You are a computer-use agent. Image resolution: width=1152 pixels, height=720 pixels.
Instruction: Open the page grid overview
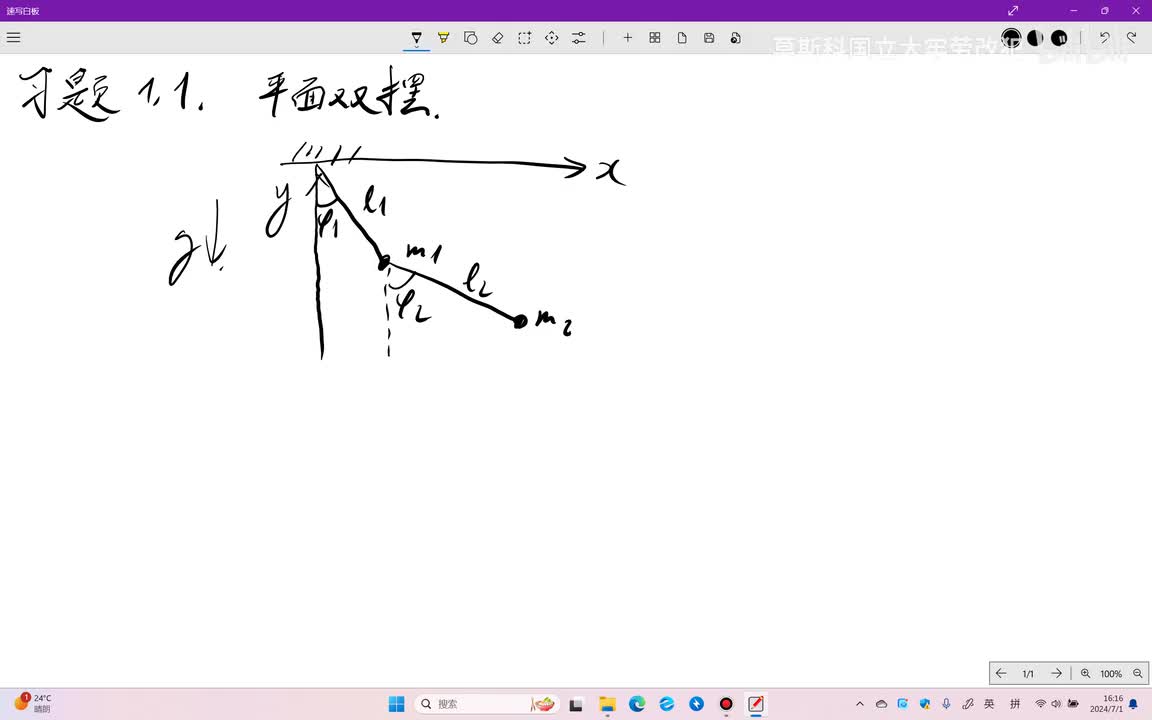(655, 37)
